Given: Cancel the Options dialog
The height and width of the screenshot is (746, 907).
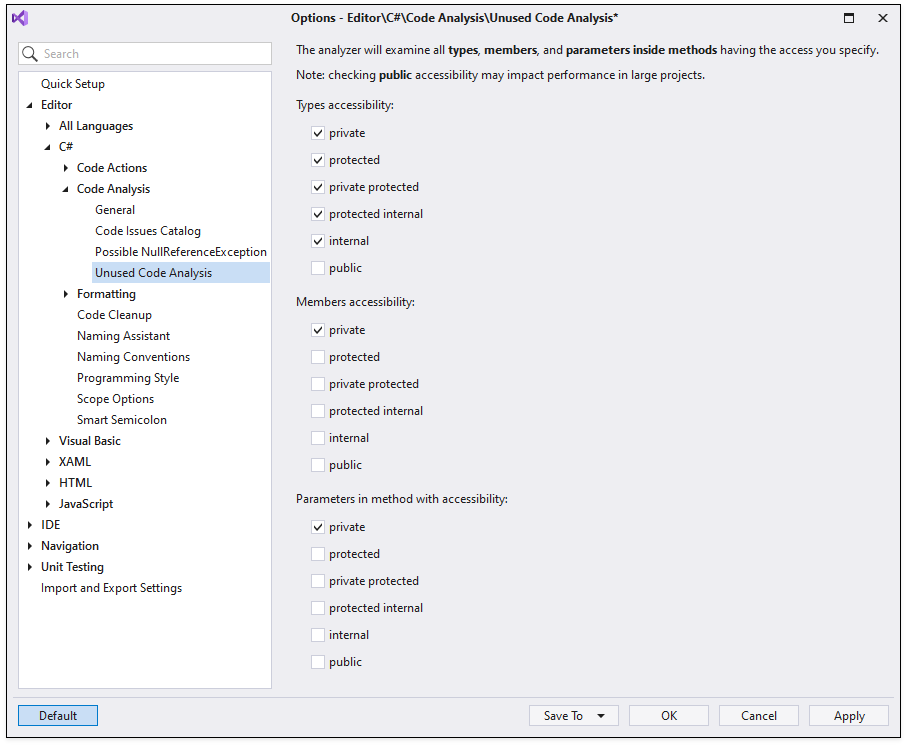Looking at the screenshot, I should coord(758,715).
